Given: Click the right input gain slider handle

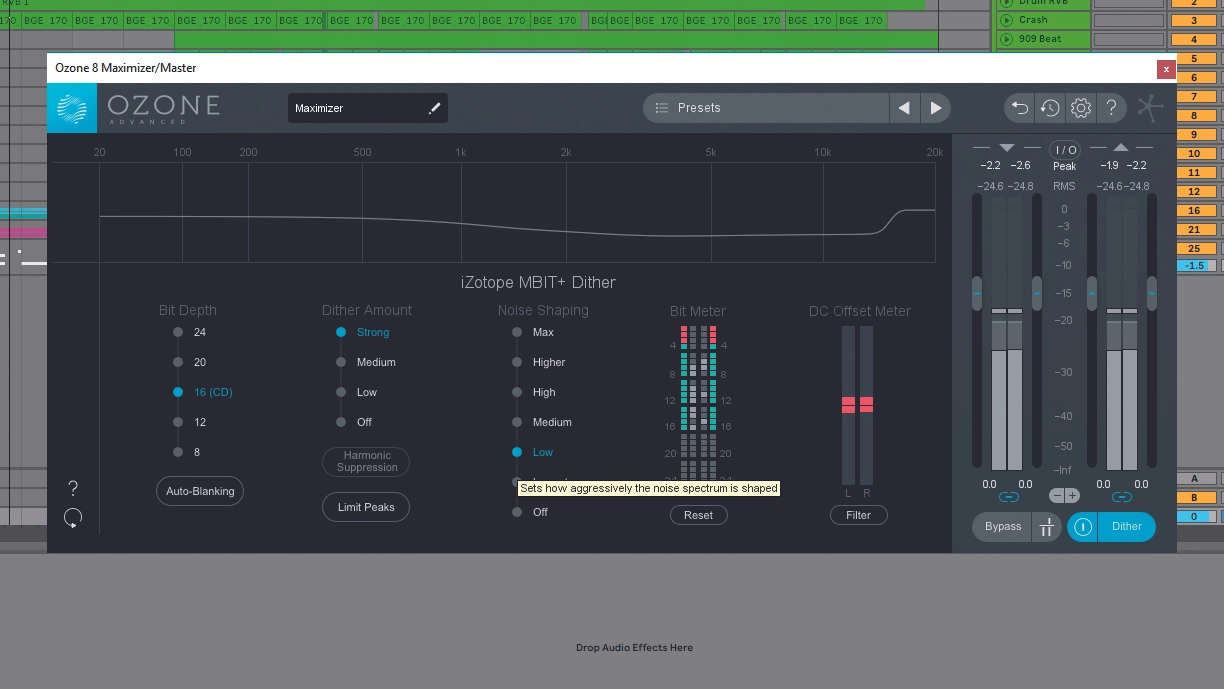Looking at the screenshot, I should (x=1037, y=294).
